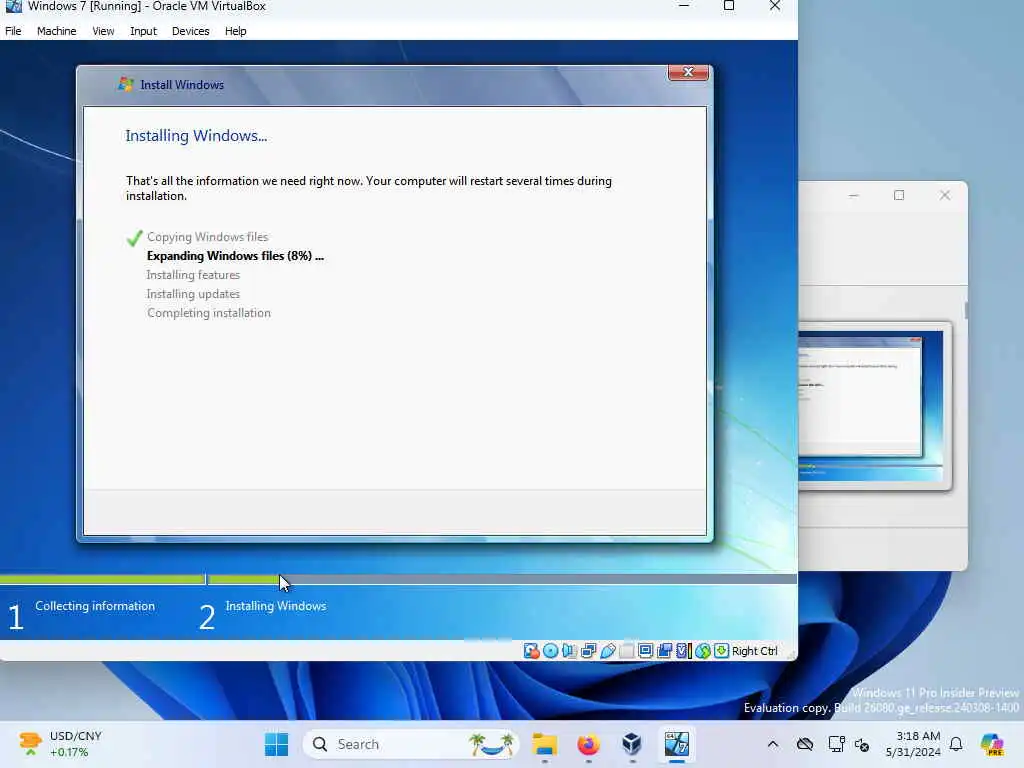Image resolution: width=1024 pixels, height=768 pixels.
Task: Click the mouse integration status icon
Action: [702, 650]
